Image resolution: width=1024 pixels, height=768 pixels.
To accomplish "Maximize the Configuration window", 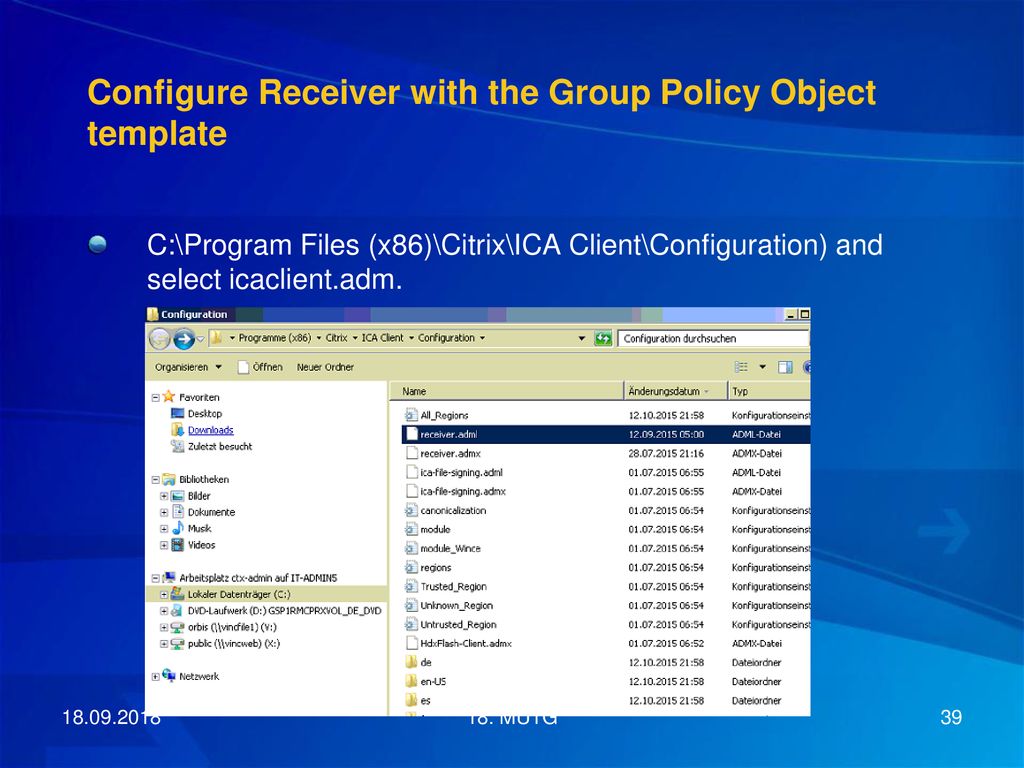I will 804,314.
